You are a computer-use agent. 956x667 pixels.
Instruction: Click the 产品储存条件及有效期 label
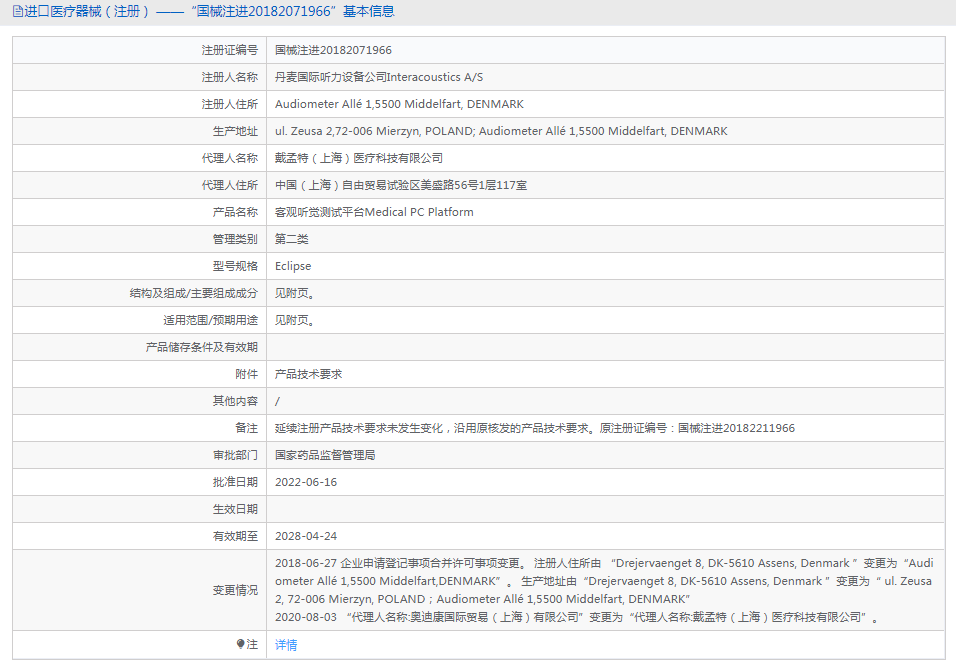(202, 347)
